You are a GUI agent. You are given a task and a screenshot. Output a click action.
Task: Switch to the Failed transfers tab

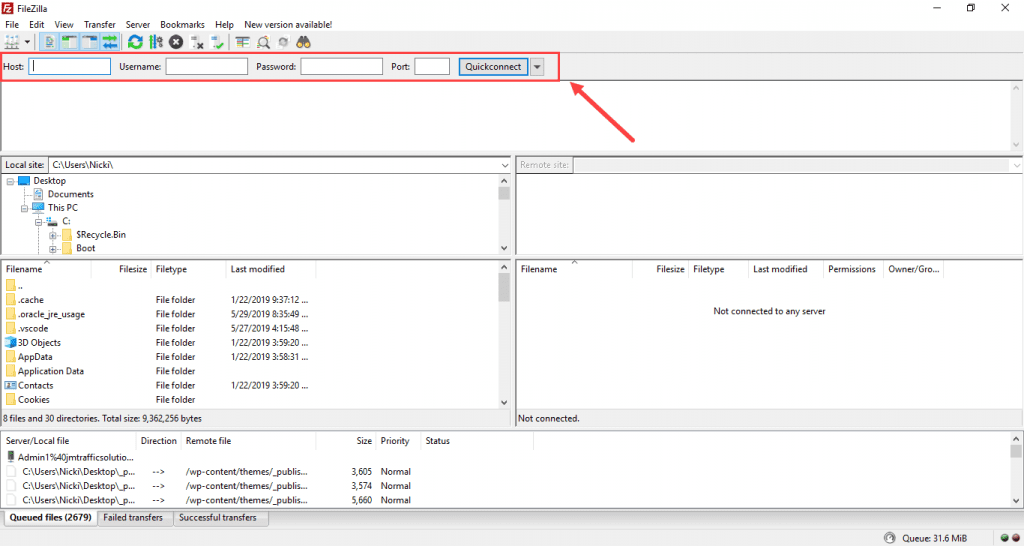pos(135,518)
